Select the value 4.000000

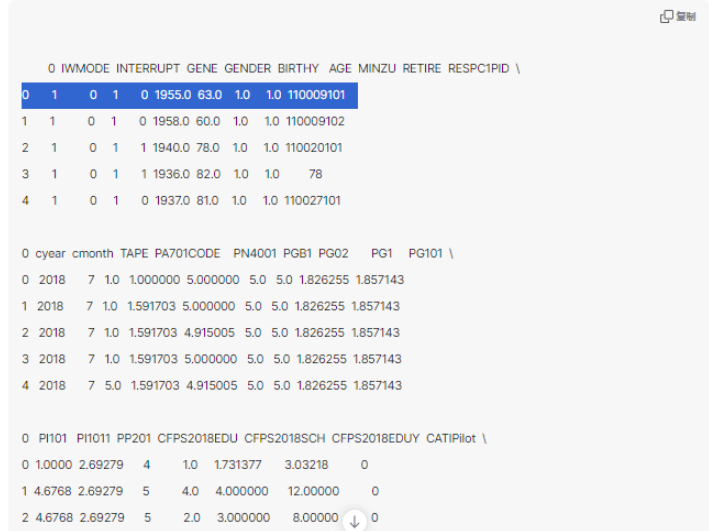point(241,491)
